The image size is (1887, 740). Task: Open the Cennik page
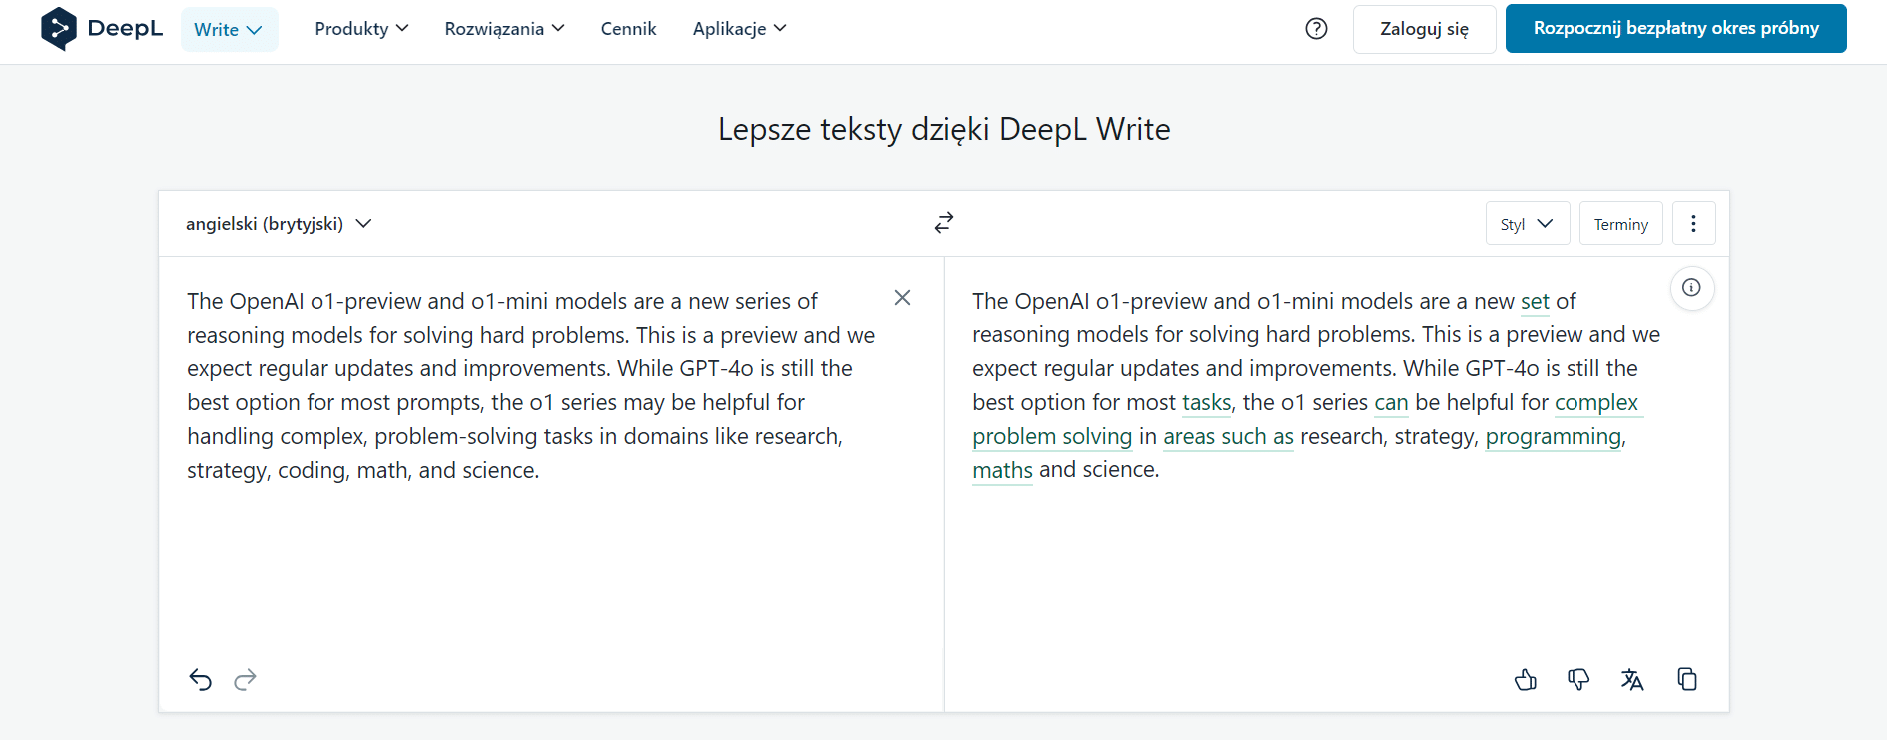point(628,29)
